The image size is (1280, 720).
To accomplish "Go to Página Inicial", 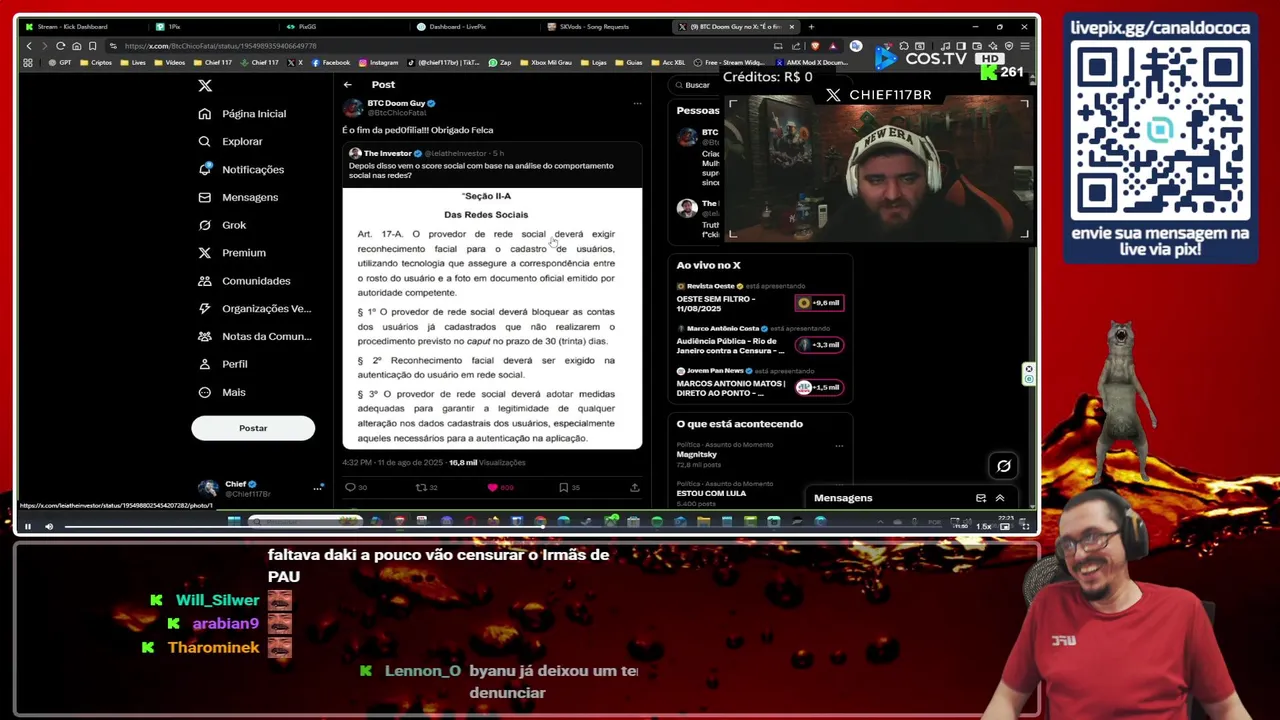I will (x=243, y=114).
